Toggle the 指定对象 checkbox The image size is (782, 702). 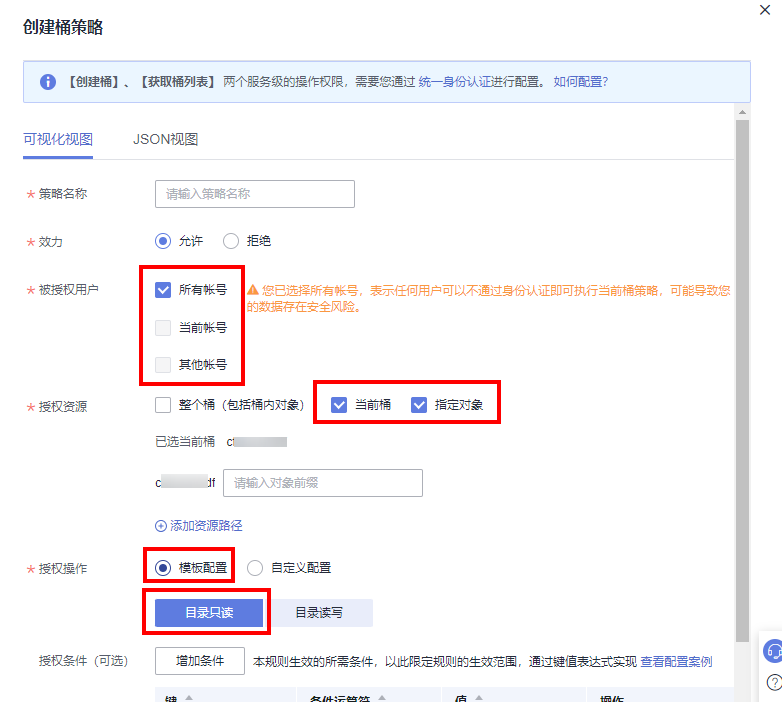[419, 405]
